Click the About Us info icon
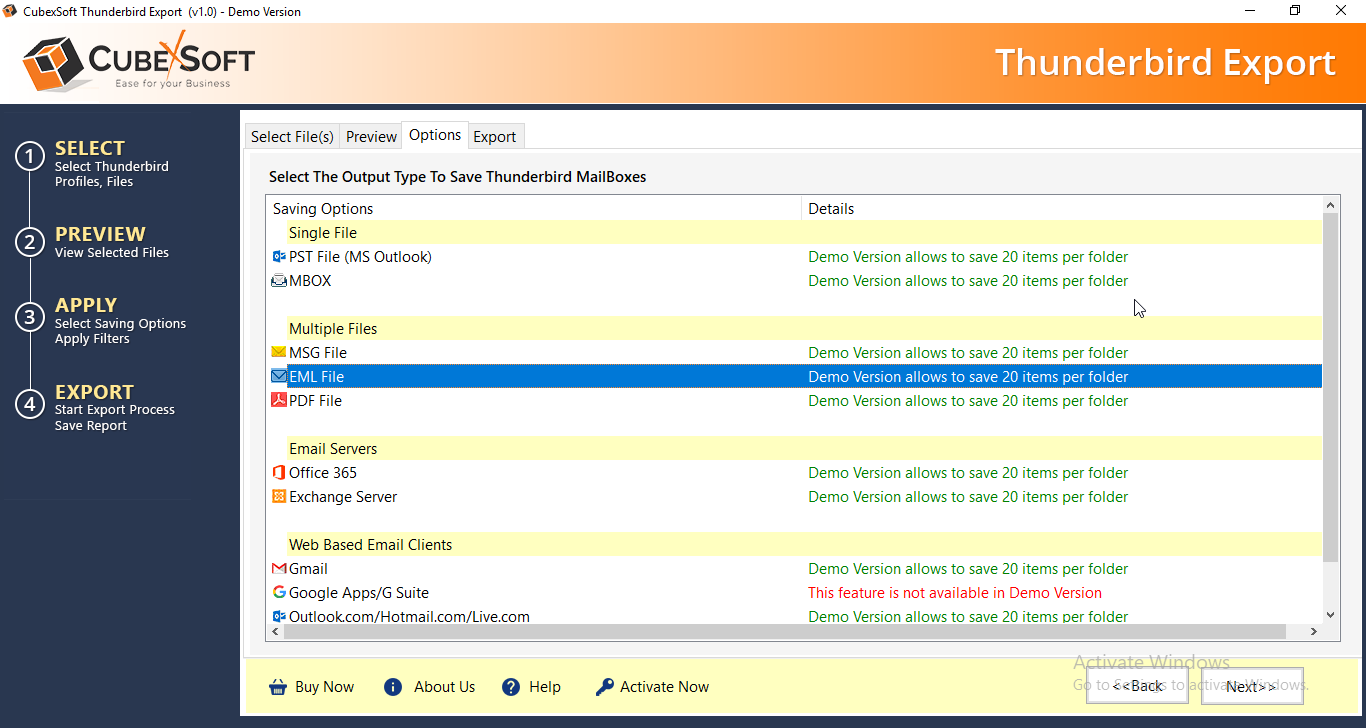The image size is (1366, 728). (393, 687)
